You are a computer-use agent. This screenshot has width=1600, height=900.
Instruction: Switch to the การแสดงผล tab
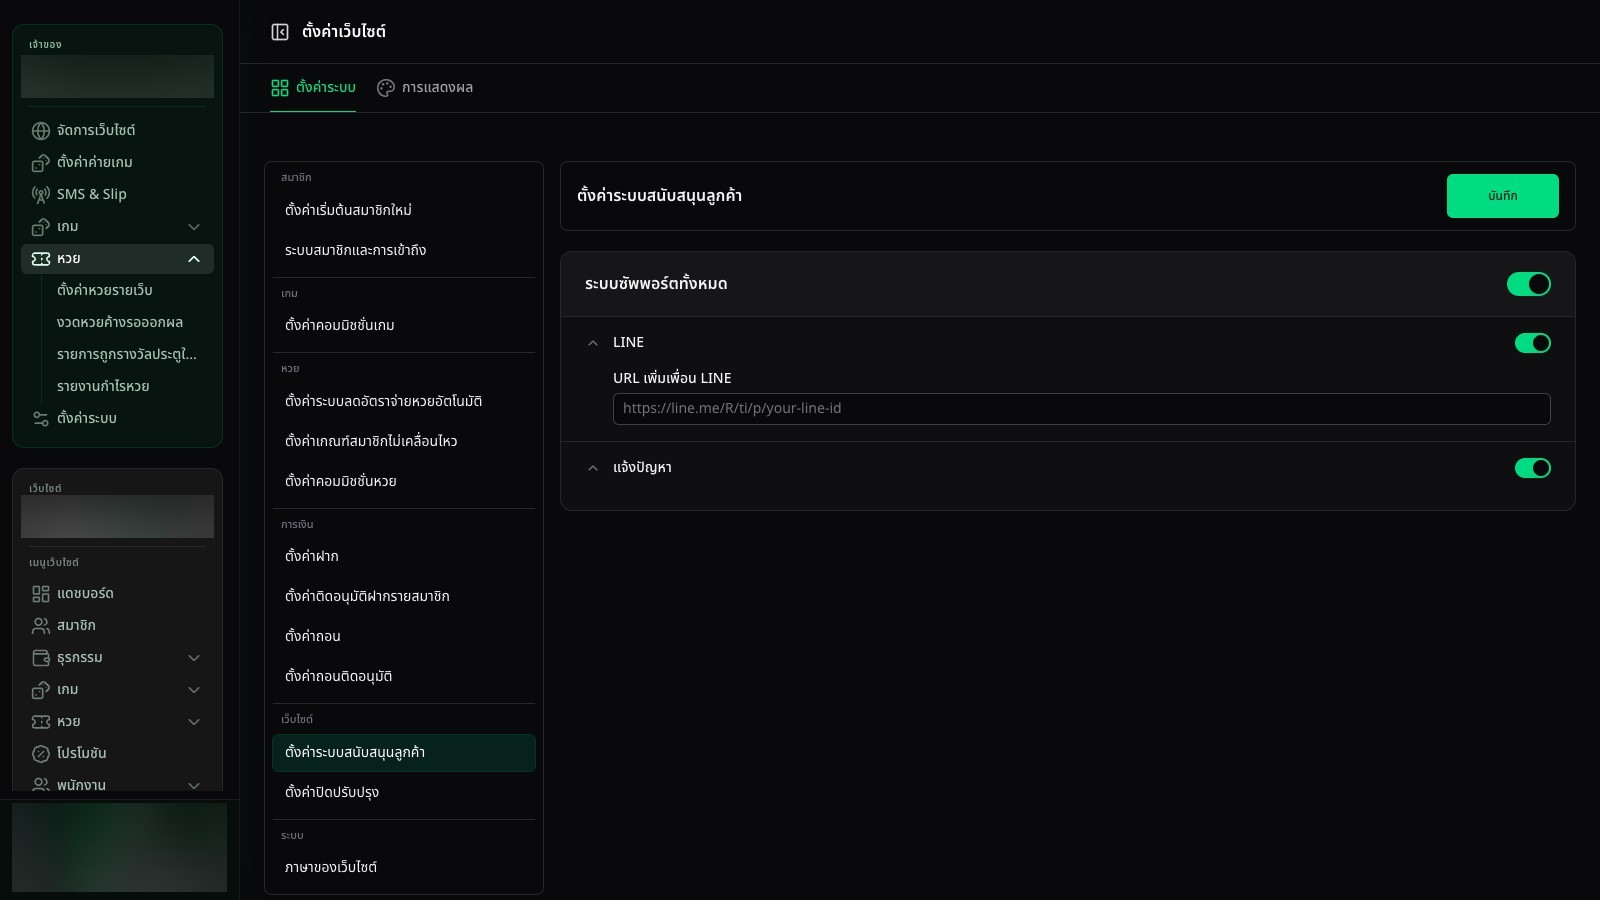(x=425, y=88)
